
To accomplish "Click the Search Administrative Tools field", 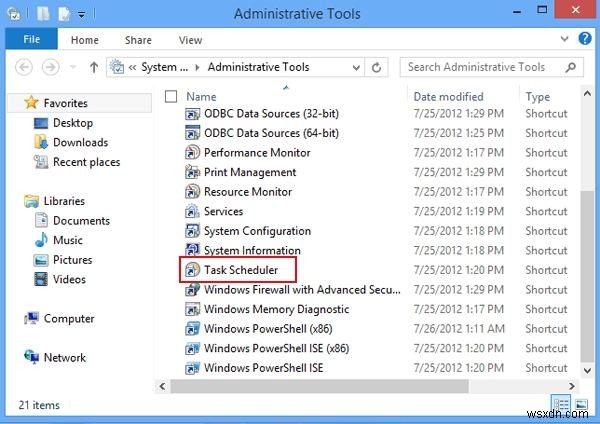I will coord(480,68).
